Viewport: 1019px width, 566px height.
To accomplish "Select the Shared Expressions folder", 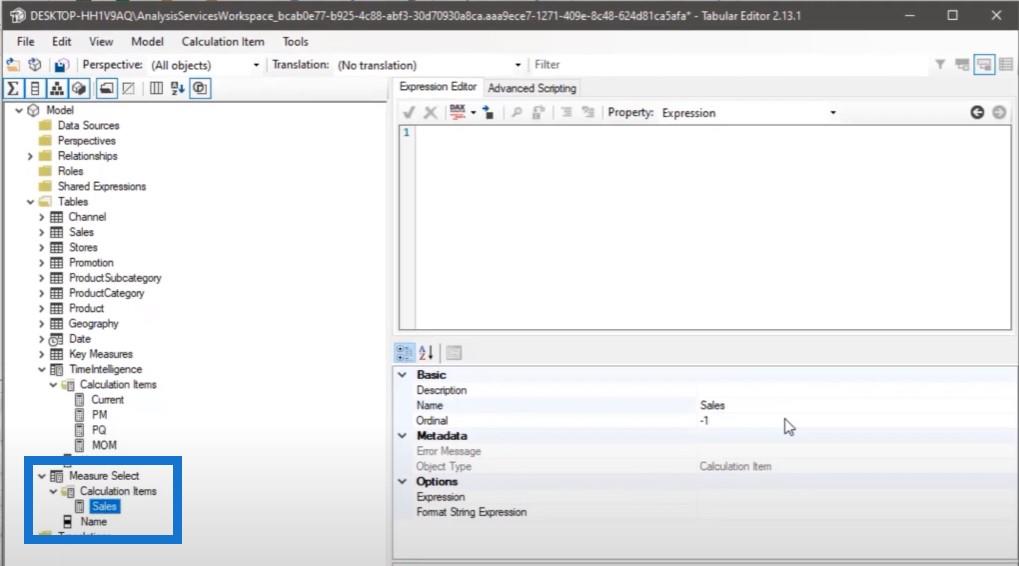I will click(x=101, y=187).
